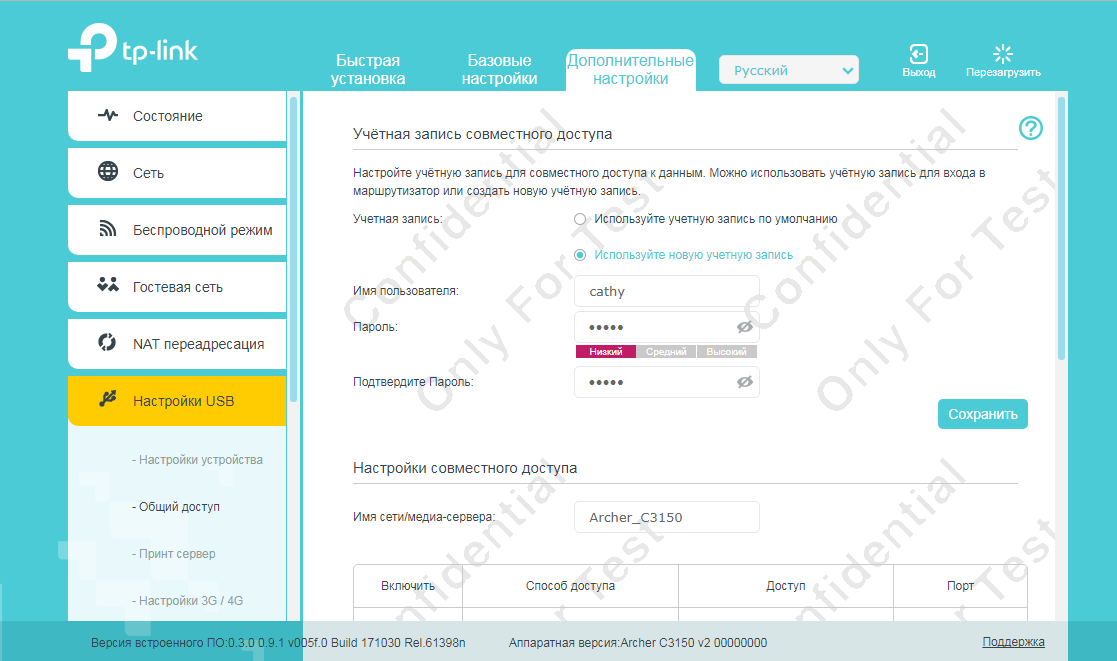
Task: Select 'Используйте новую учетную запись' radio
Action: point(580,255)
